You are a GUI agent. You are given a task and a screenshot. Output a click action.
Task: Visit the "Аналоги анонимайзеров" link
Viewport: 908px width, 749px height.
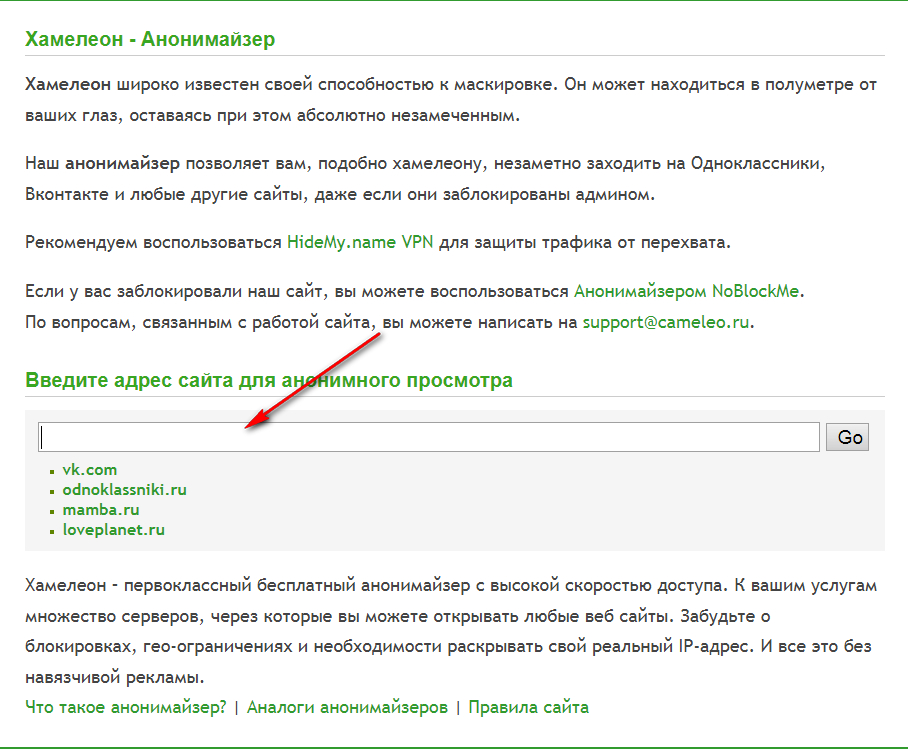tap(347, 707)
